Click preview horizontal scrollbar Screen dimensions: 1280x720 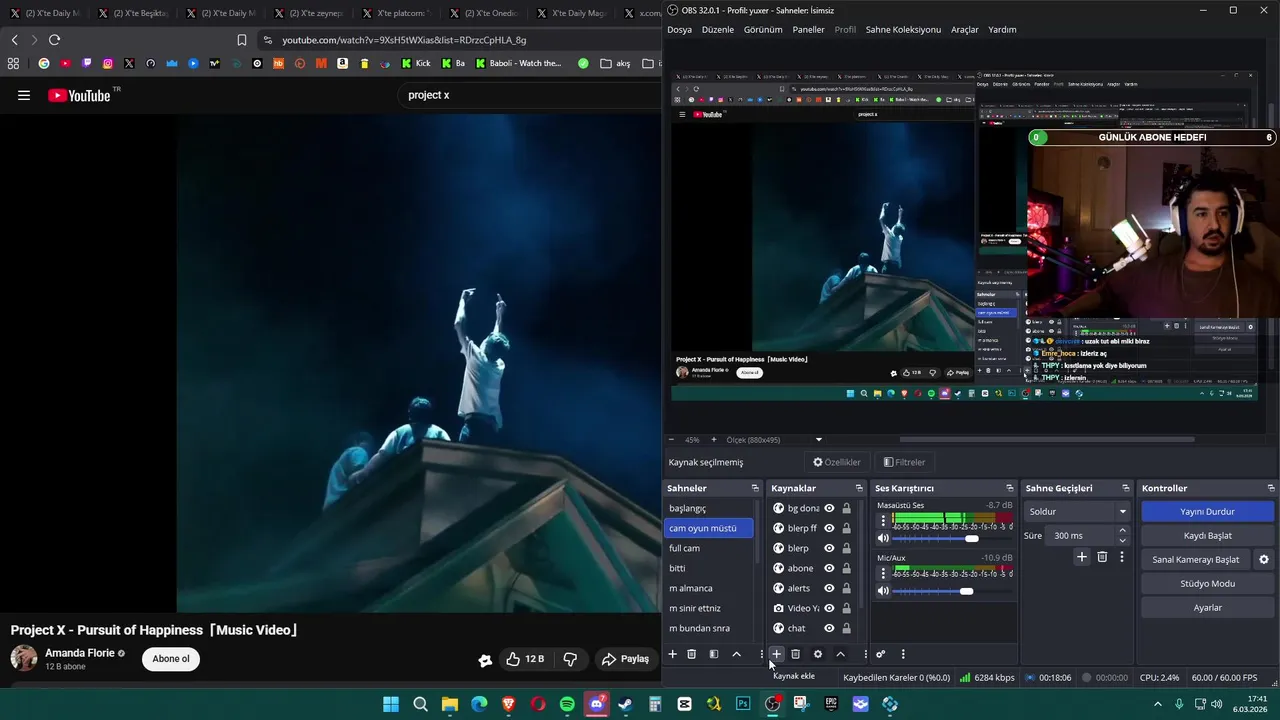pyautogui.click(x=1046, y=440)
